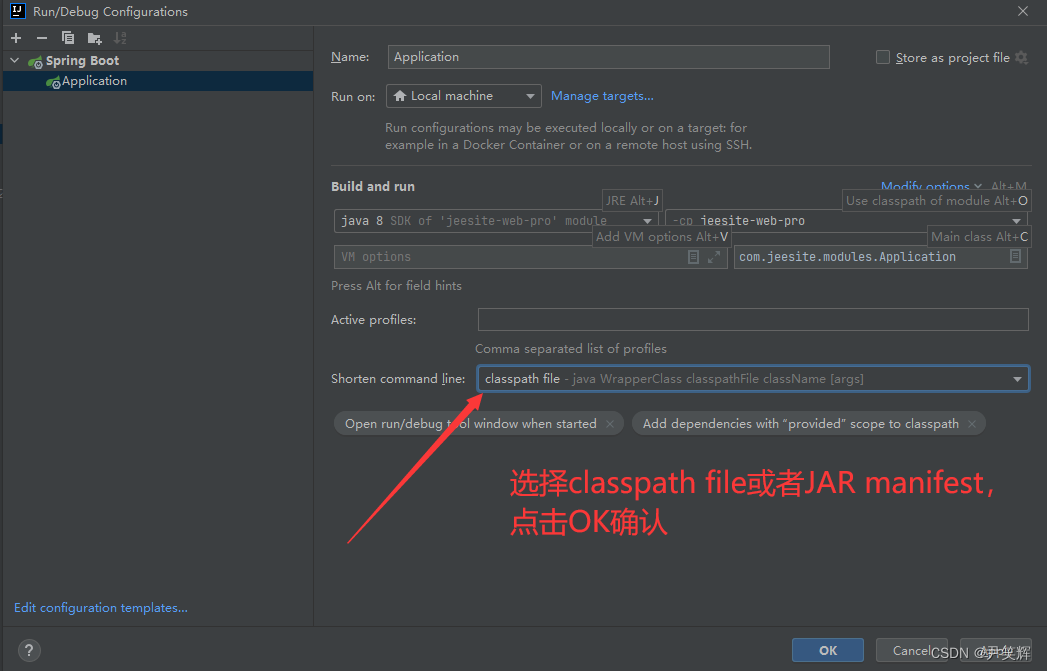Open the VM options list editor icon
The image size is (1047, 671).
[694, 257]
